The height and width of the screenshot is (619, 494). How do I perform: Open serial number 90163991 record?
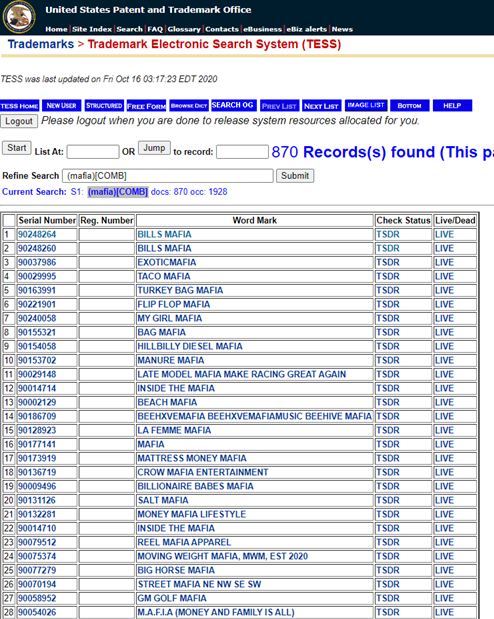37,291
